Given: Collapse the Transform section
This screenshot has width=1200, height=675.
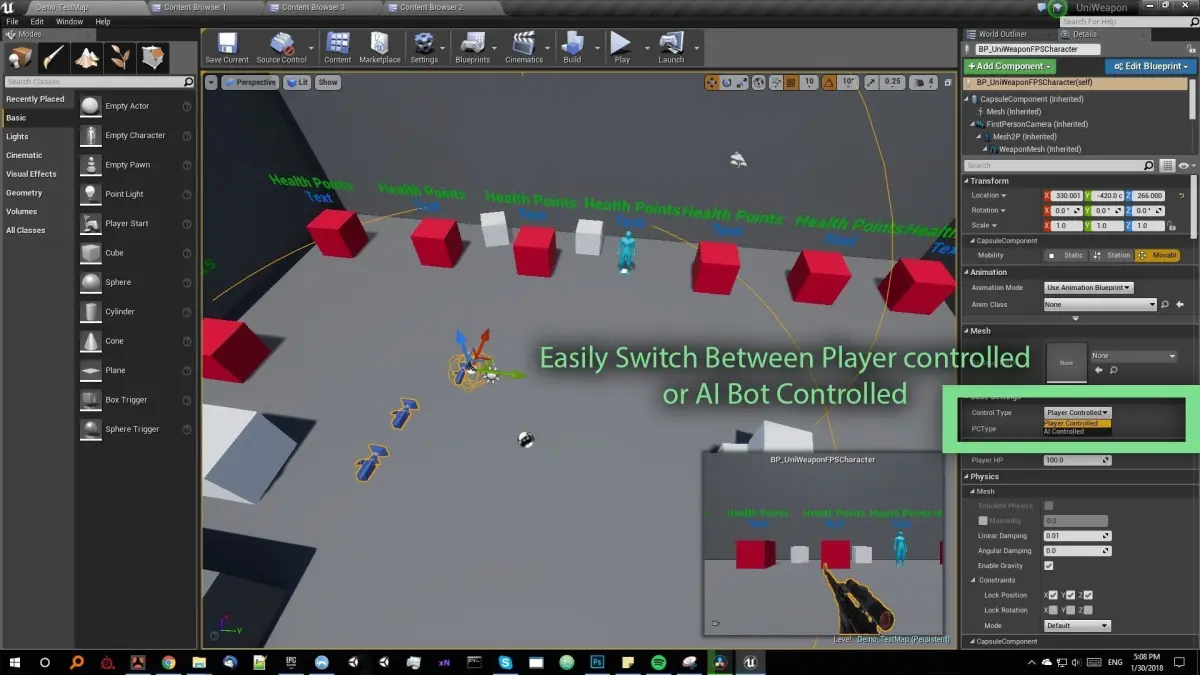Looking at the screenshot, I should [x=966, y=181].
